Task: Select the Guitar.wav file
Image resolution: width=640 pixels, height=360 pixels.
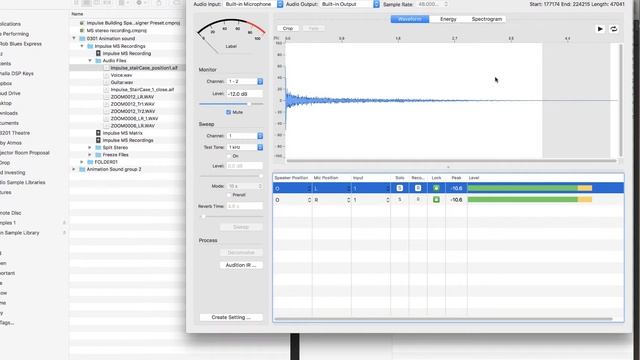Action: click(122, 82)
